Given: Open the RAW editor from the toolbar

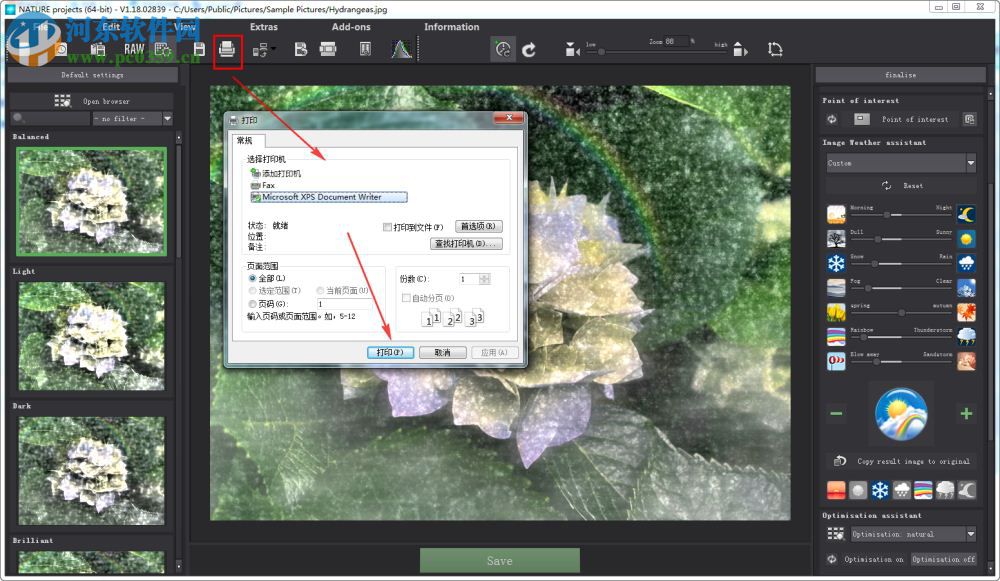Looking at the screenshot, I should pos(132,48).
